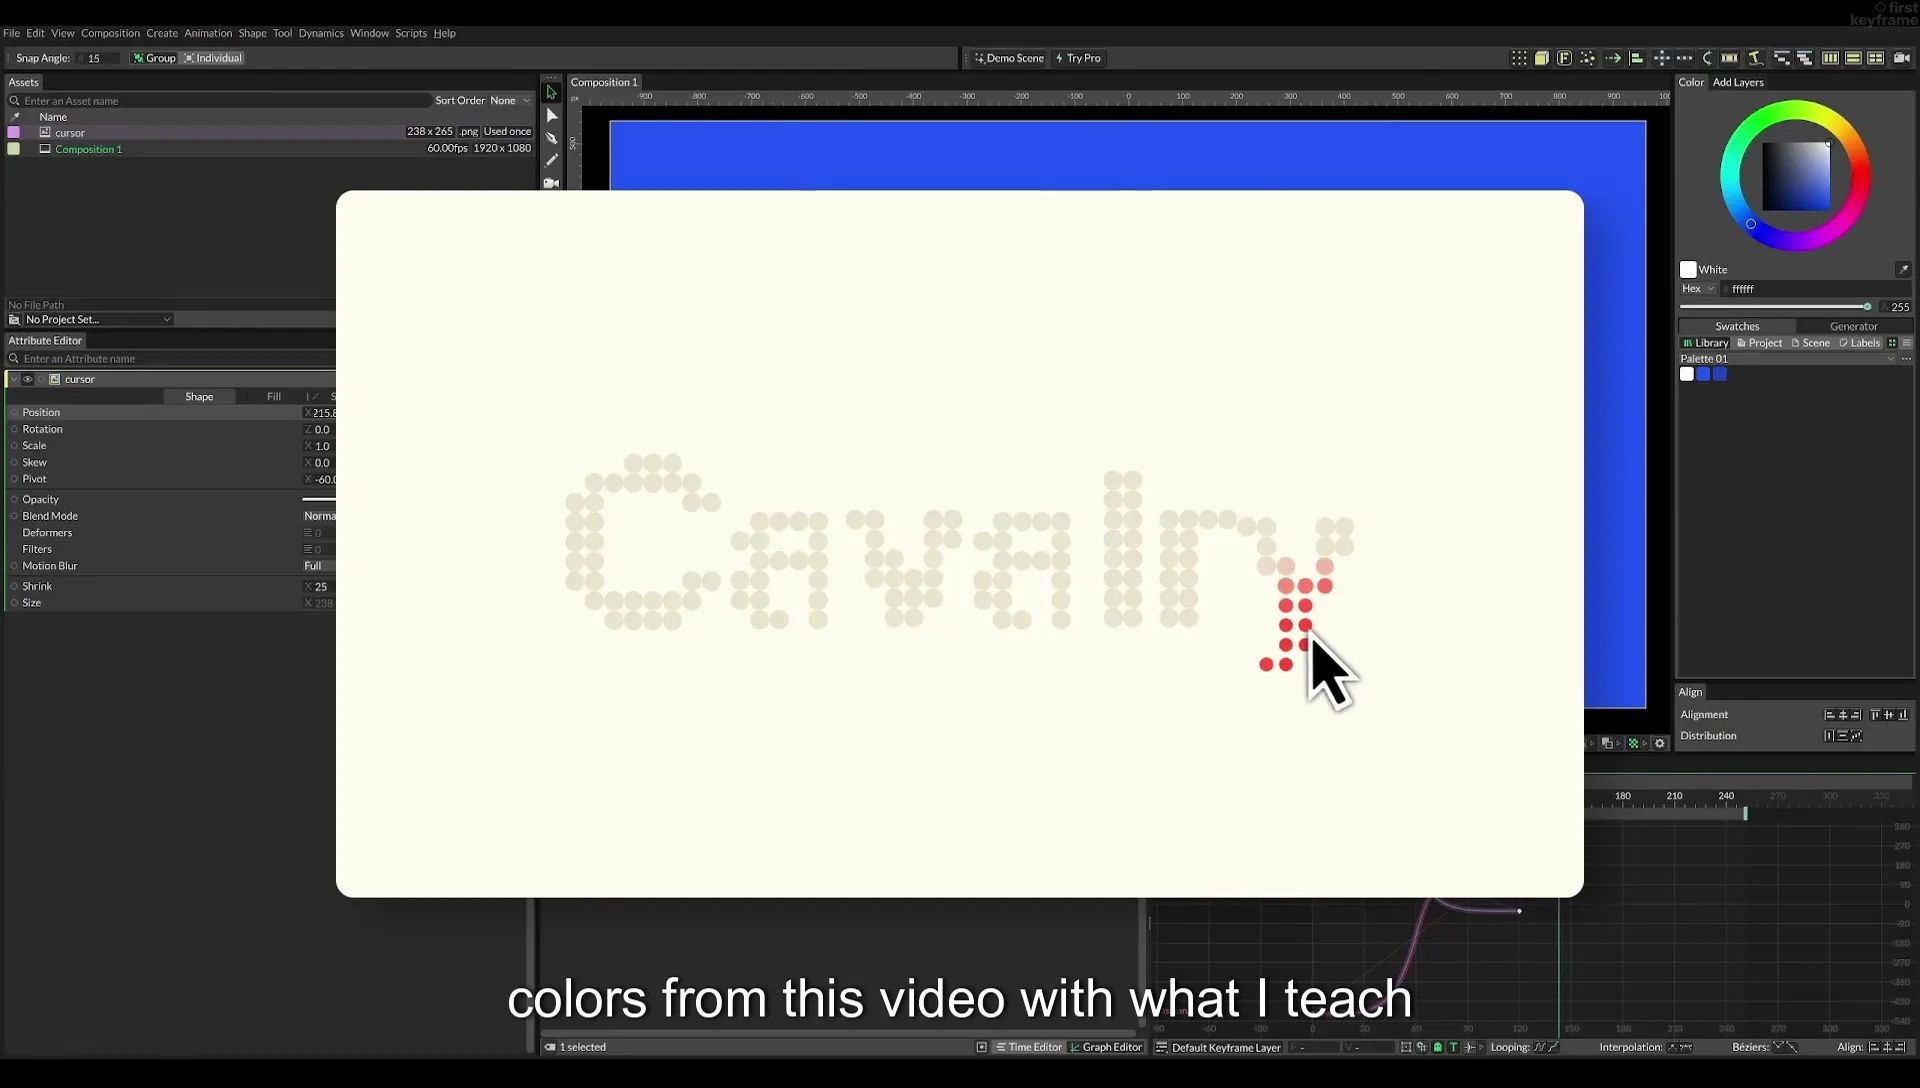This screenshot has width=1920, height=1088.
Task: Click the eyedropper icon beside White color
Action: point(1903,269)
